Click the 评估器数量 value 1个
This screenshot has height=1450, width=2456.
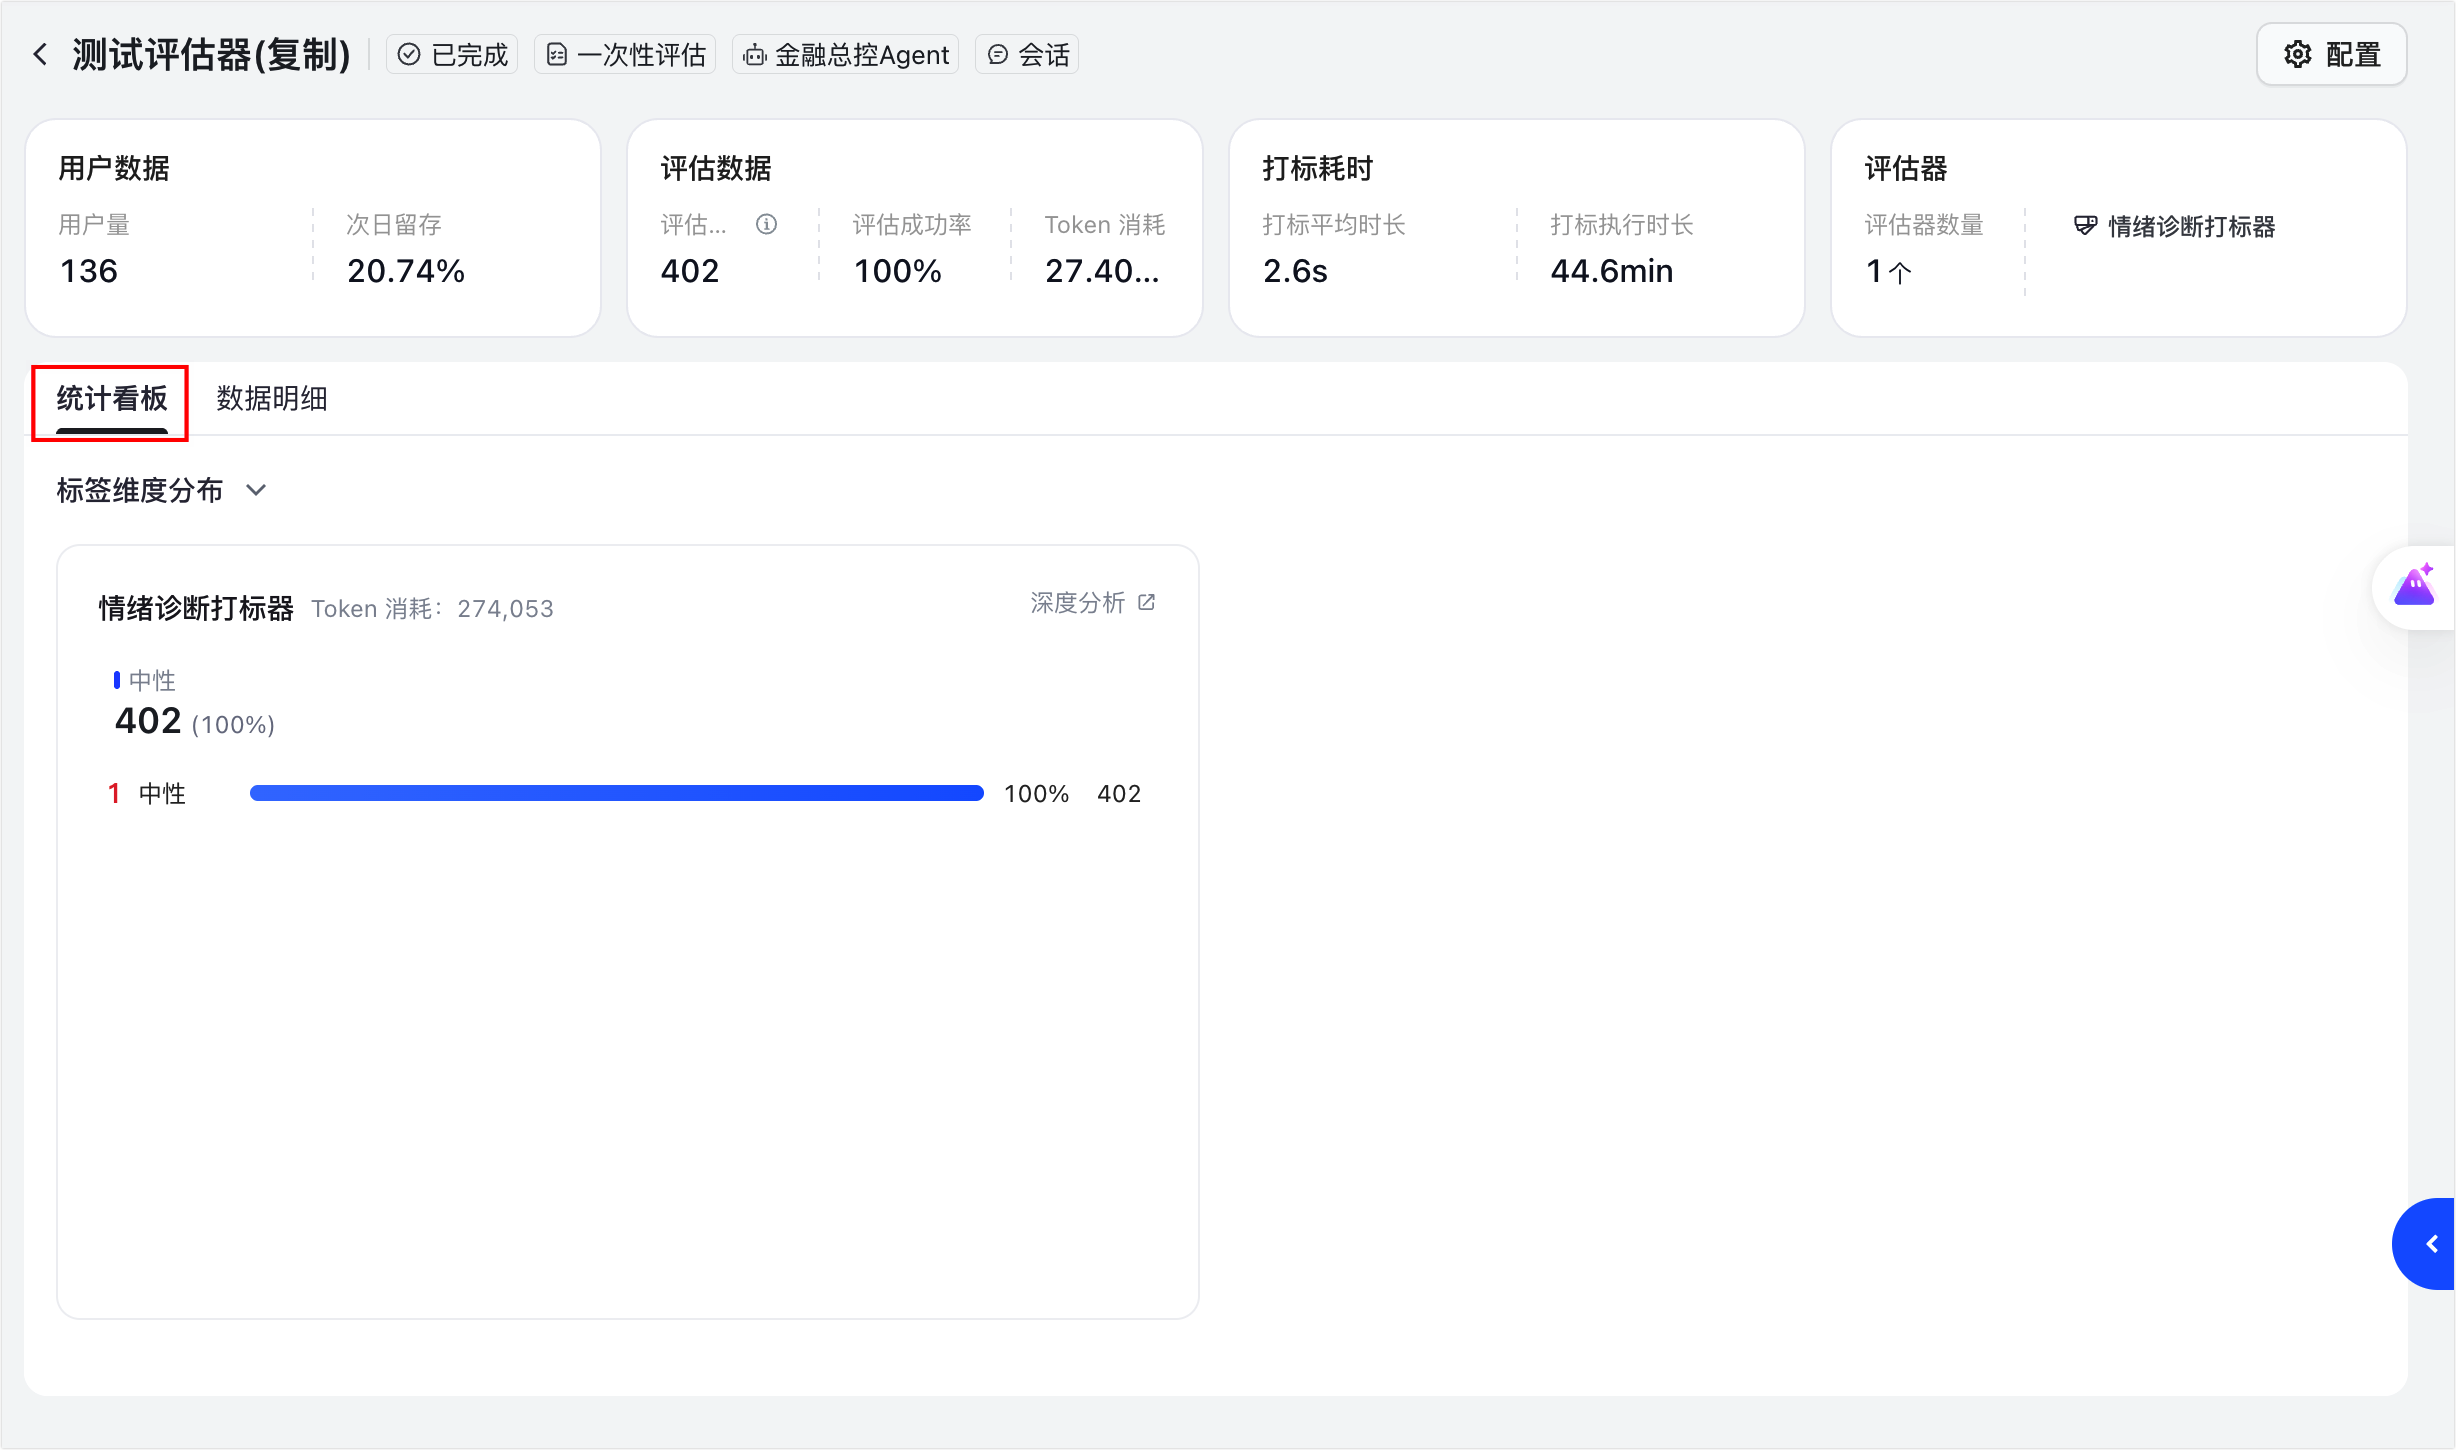click(1889, 271)
